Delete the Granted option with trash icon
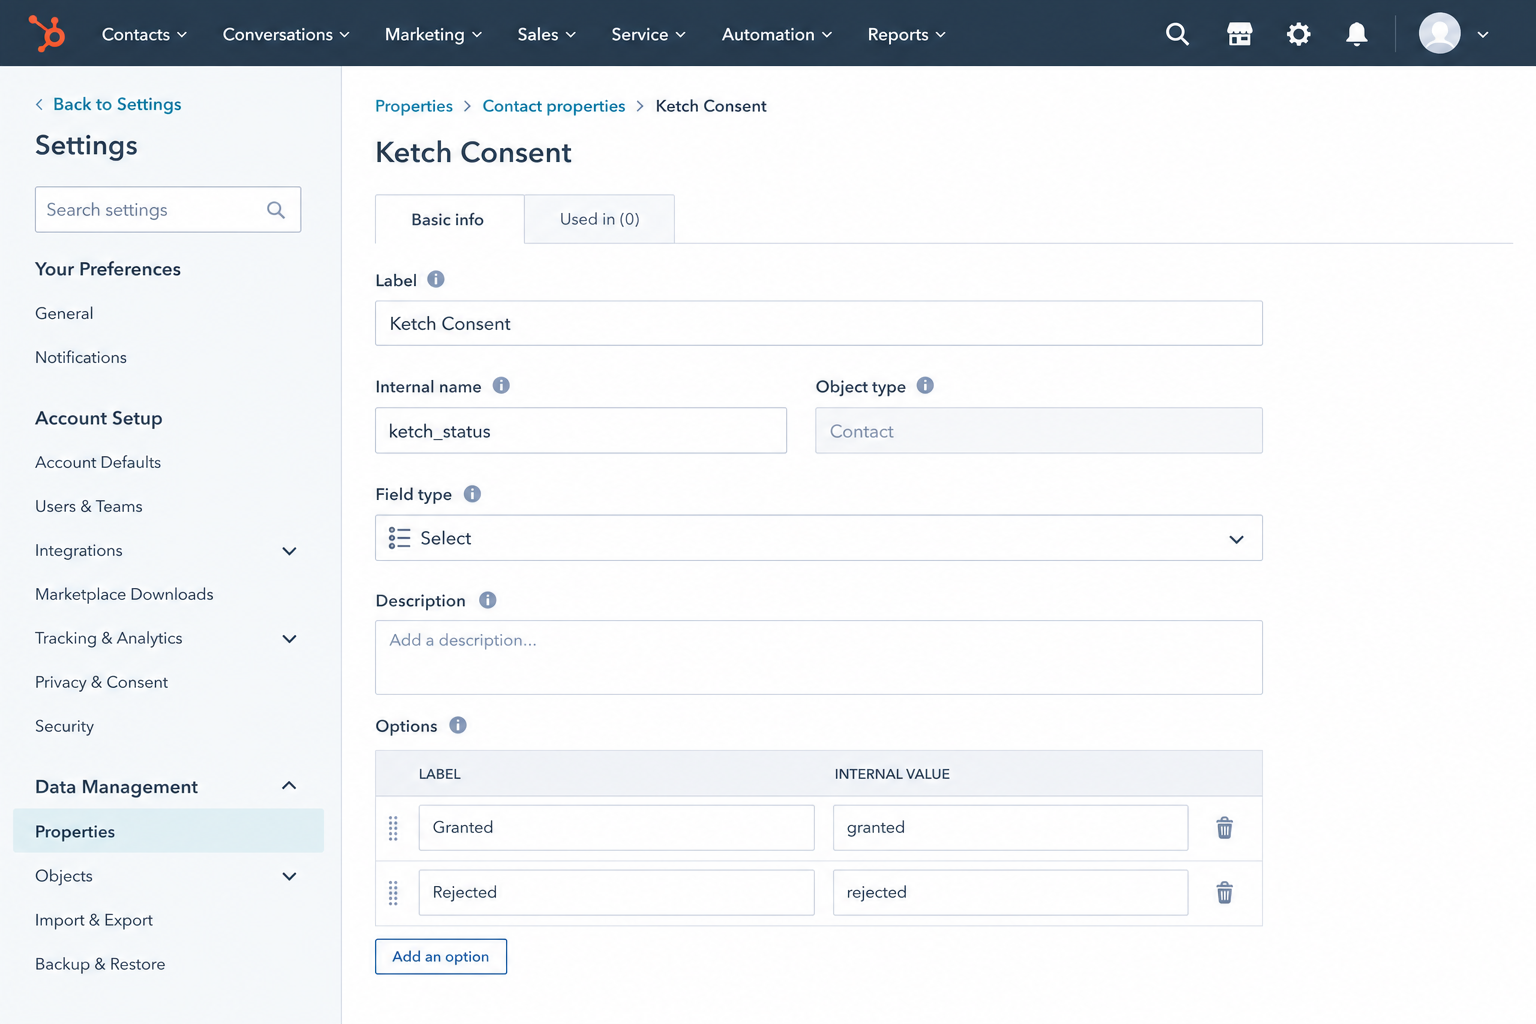Image resolution: width=1536 pixels, height=1024 pixels. coord(1224,828)
